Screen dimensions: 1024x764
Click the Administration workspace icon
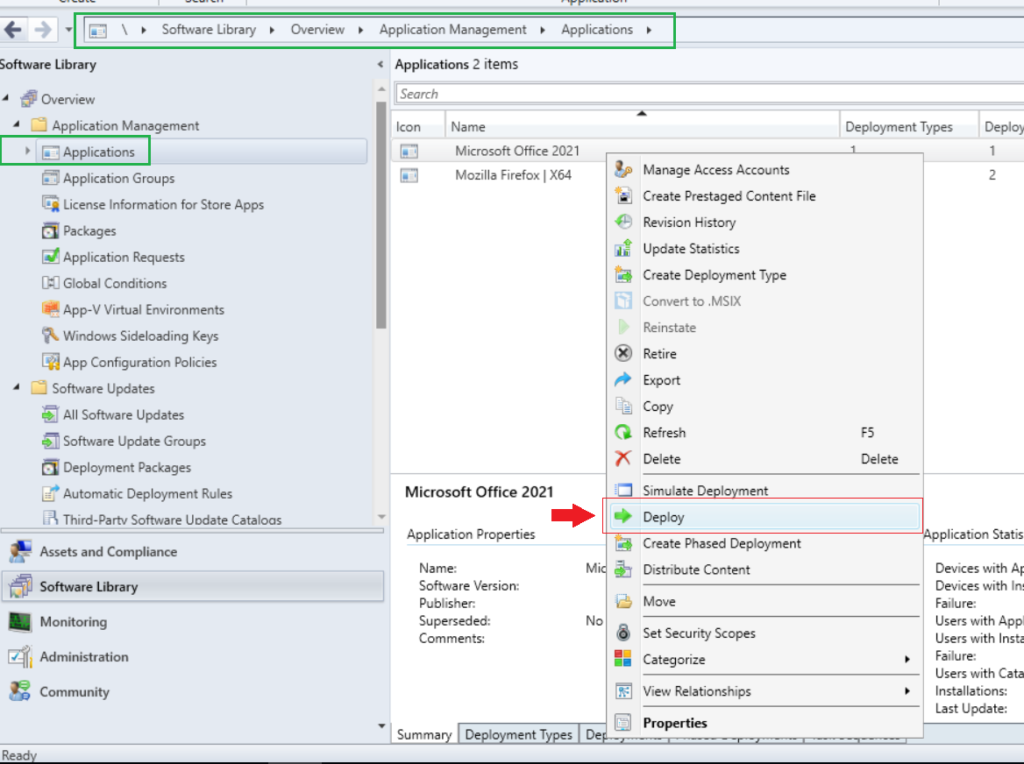click(x=20, y=656)
